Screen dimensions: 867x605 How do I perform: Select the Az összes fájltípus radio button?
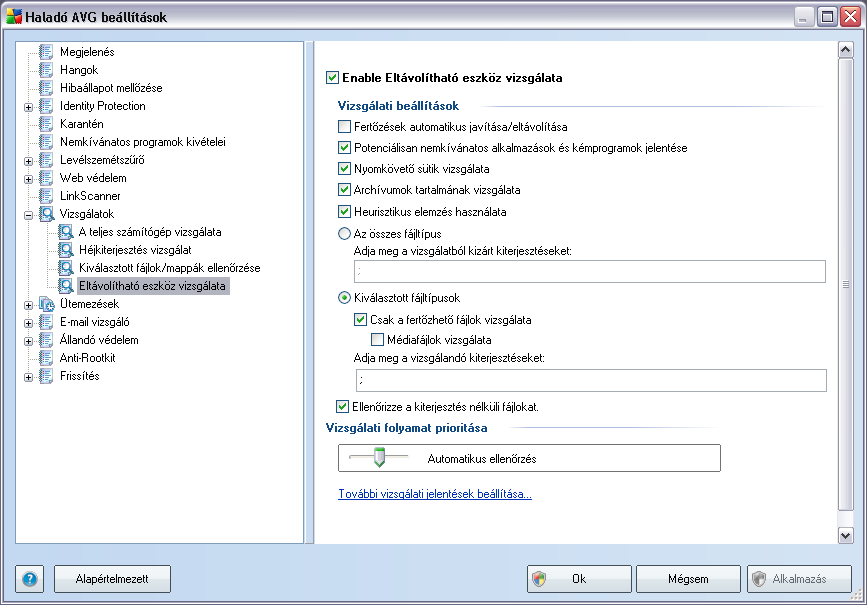click(344, 233)
